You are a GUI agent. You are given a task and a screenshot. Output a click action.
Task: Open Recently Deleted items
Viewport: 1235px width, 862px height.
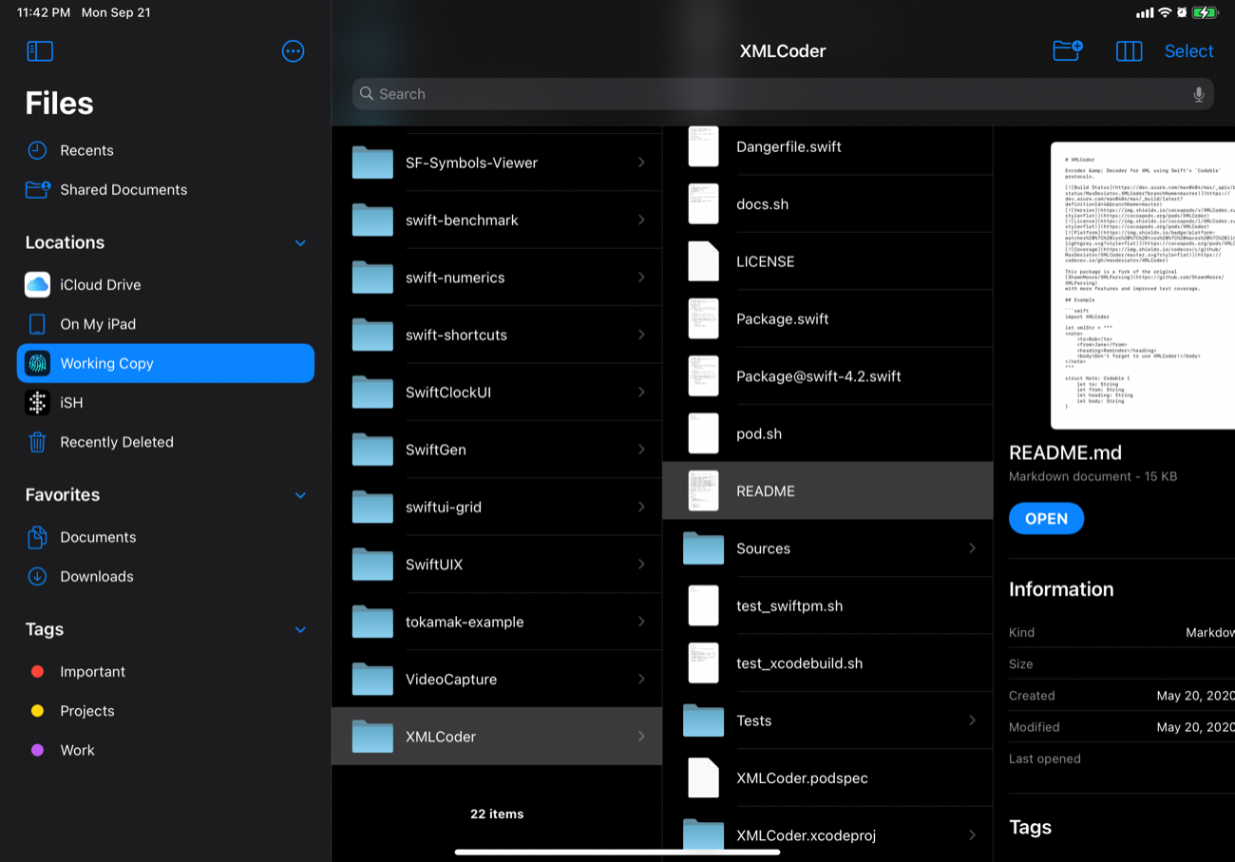click(x=166, y=442)
